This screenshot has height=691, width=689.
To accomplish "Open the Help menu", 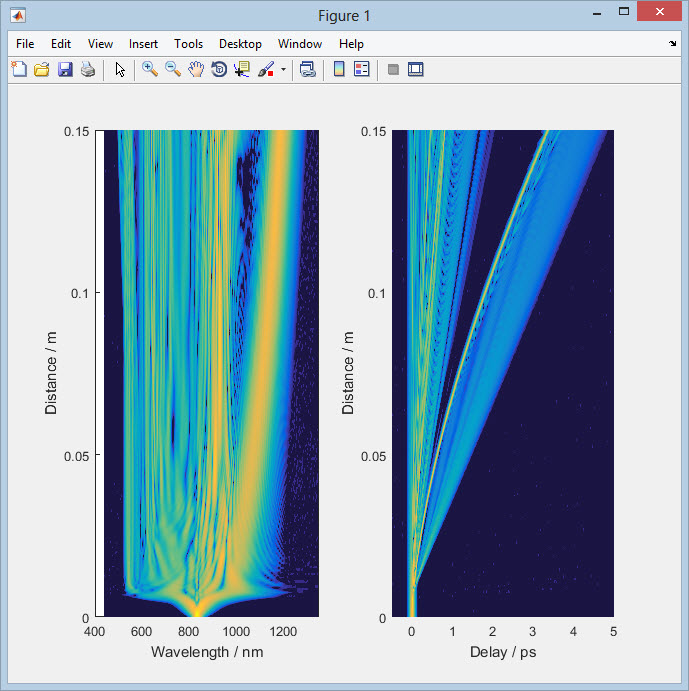I will [x=351, y=44].
